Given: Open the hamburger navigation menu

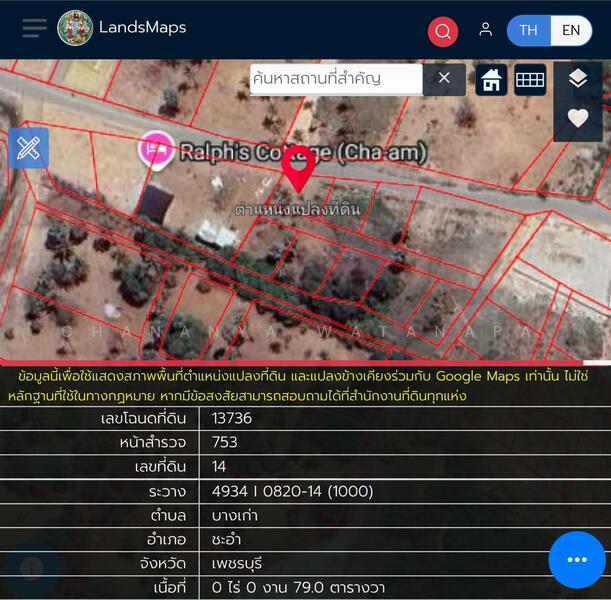Looking at the screenshot, I should (x=34, y=28).
